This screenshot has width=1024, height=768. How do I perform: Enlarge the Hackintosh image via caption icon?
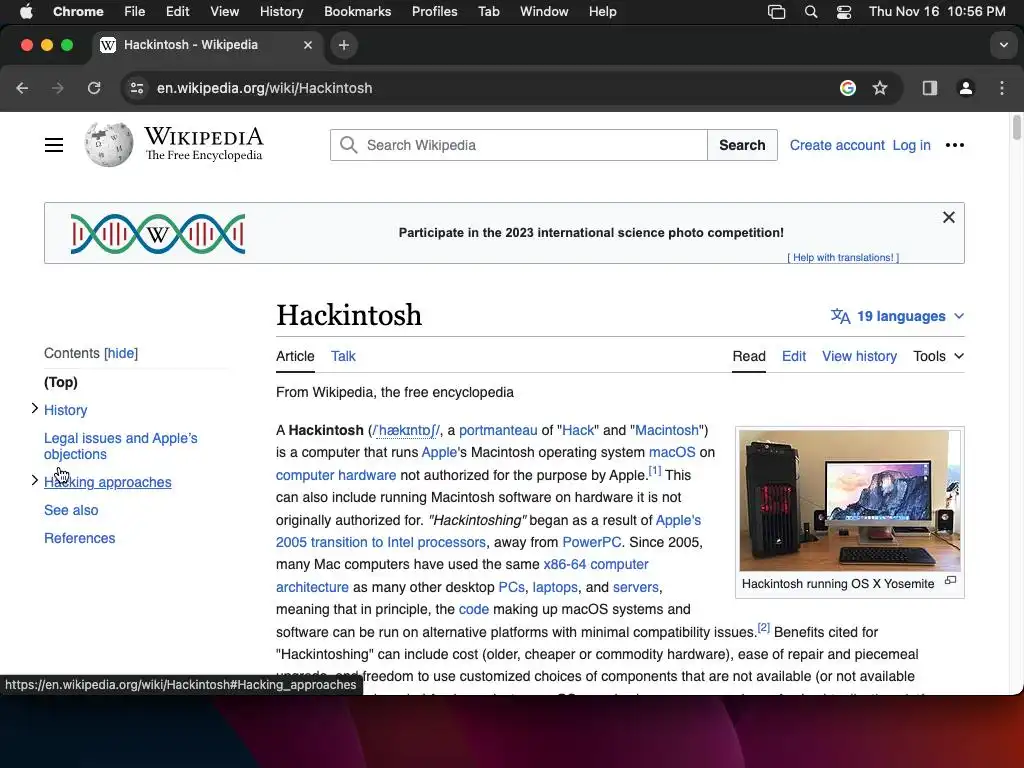point(951,581)
